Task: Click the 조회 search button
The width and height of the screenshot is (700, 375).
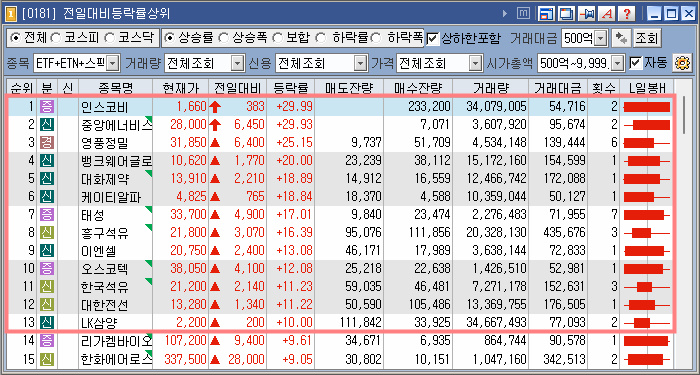Action: (647, 38)
